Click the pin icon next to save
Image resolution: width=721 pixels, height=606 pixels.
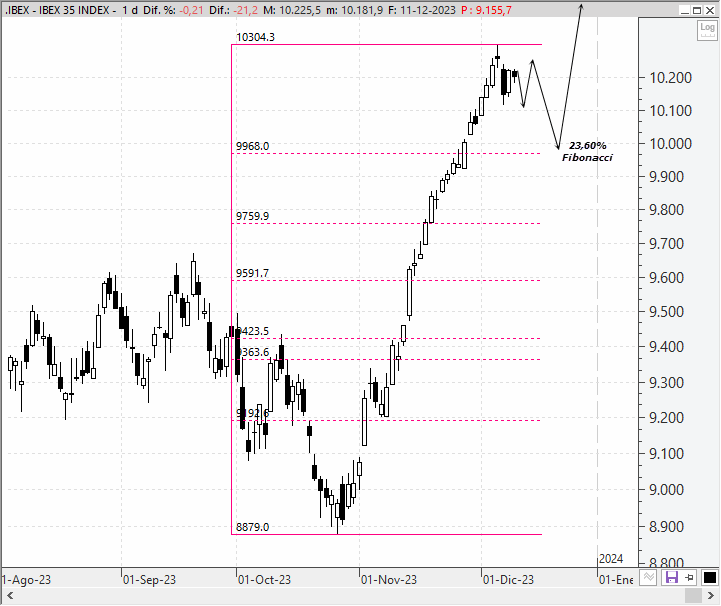point(689,577)
